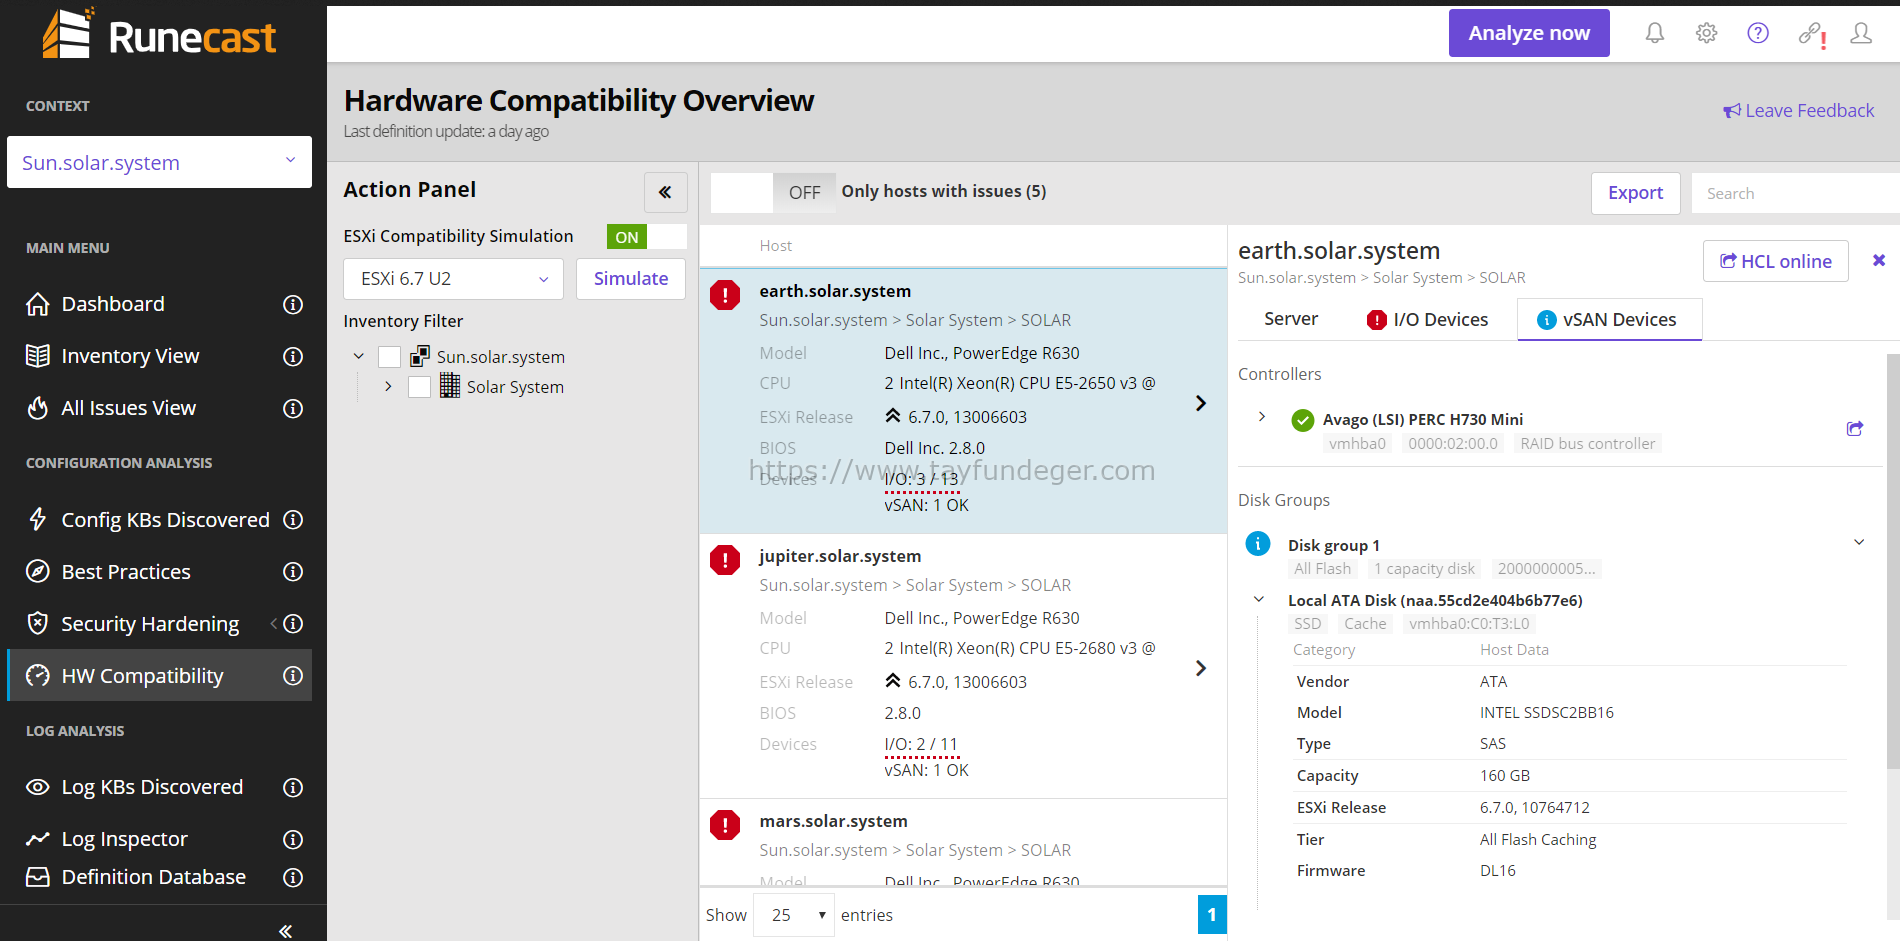Image resolution: width=1900 pixels, height=941 pixels.
Task: Click info icon next to Best Practices
Action: tap(293, 571)
